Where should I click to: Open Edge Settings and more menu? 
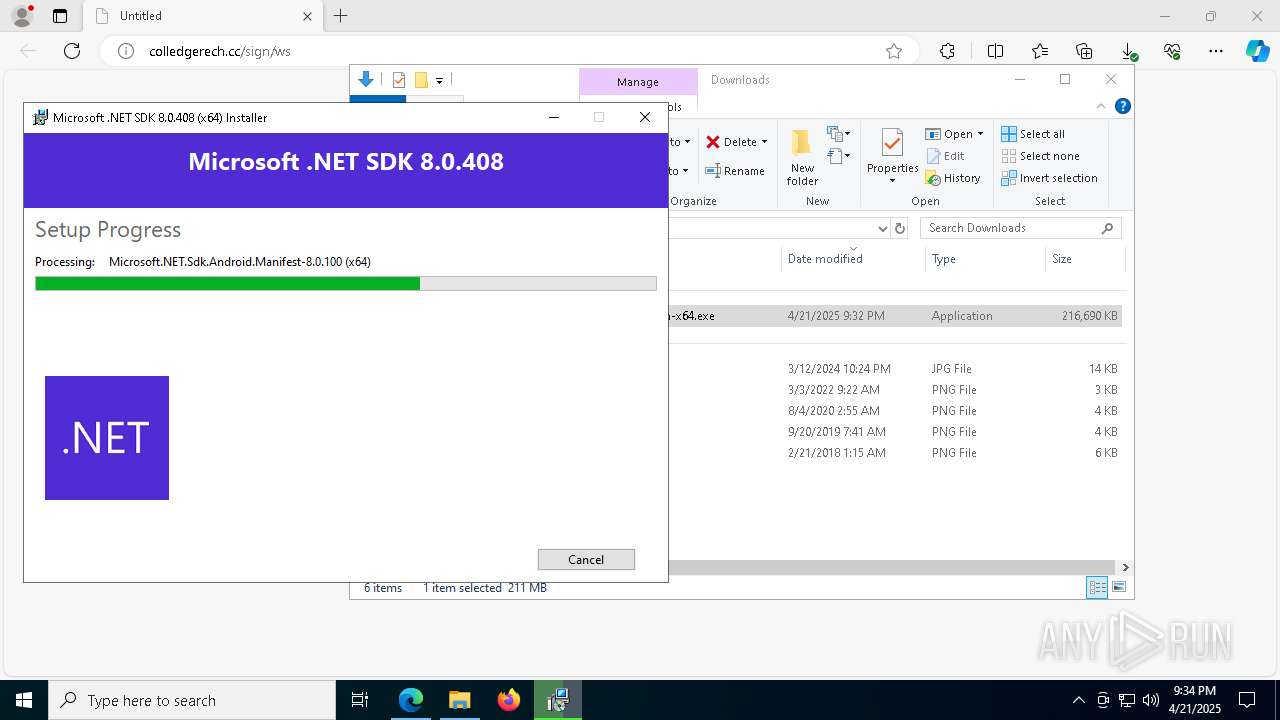pyautogui.click(x=1216, y=51)
